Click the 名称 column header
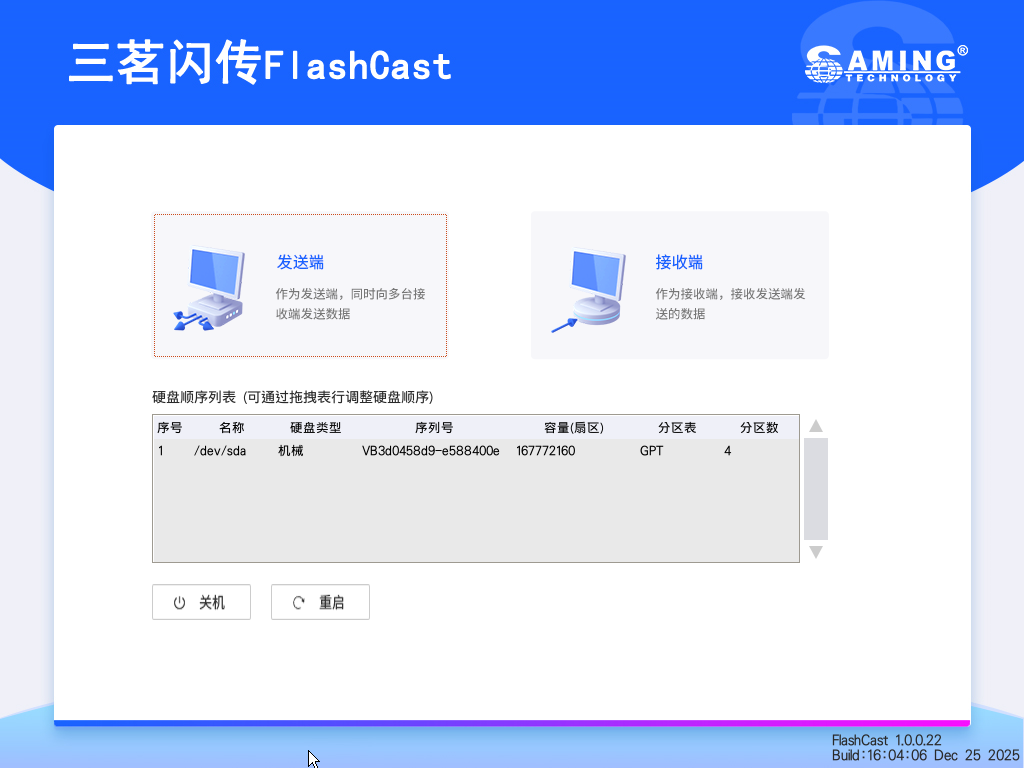The height and width of the screenshot is (768, 1024). point(231,428)
